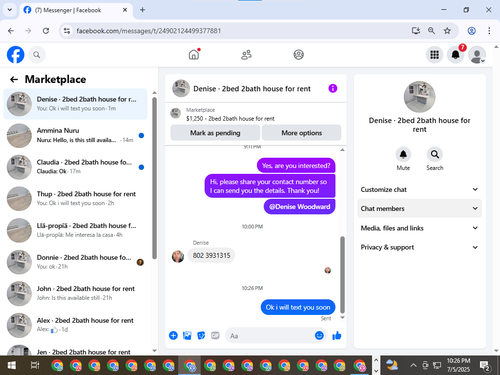Screen dimensions: 500x375
Task: Open a new browser tab
Action: point(142,10)
